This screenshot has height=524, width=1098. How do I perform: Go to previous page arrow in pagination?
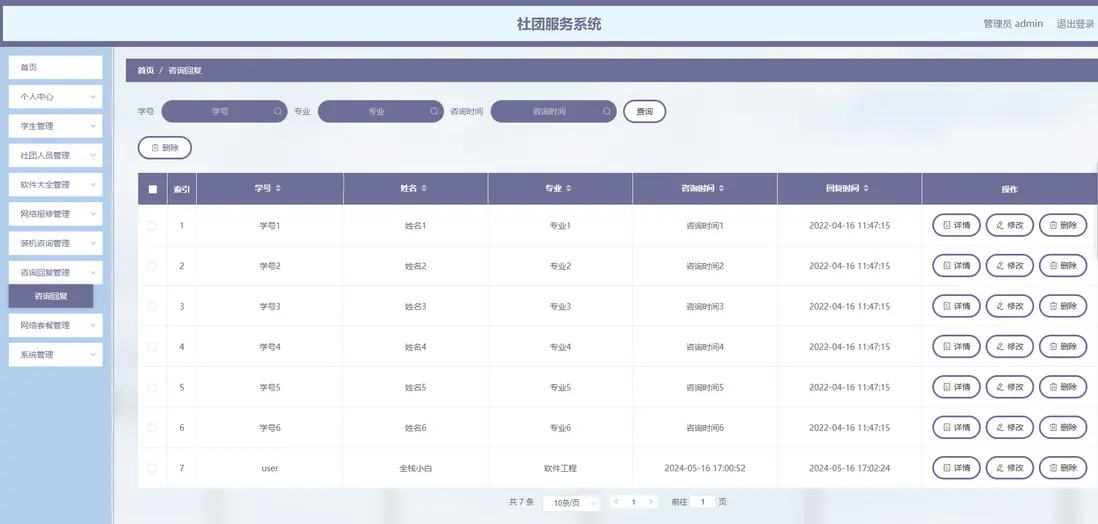[x=616, y=502]
